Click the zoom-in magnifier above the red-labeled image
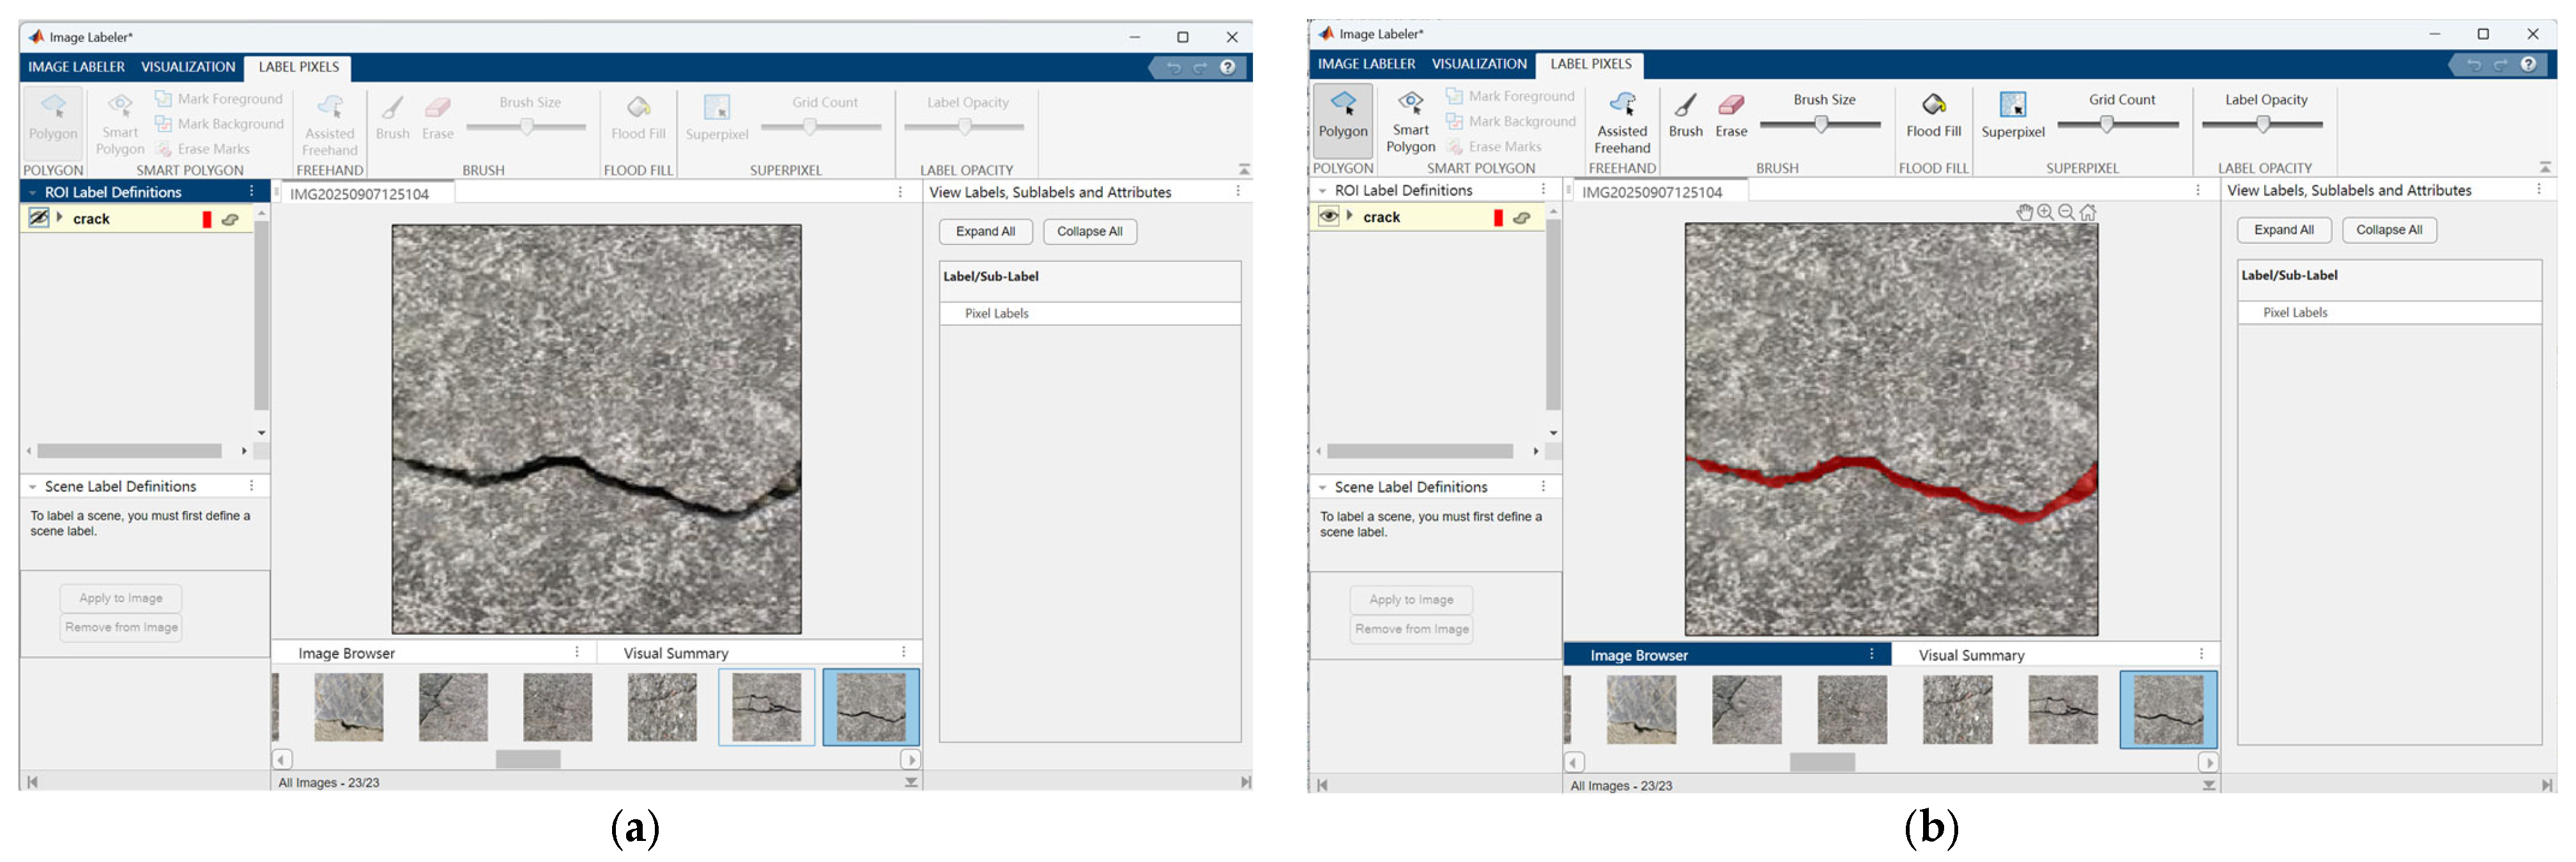 click(2045, 212)
